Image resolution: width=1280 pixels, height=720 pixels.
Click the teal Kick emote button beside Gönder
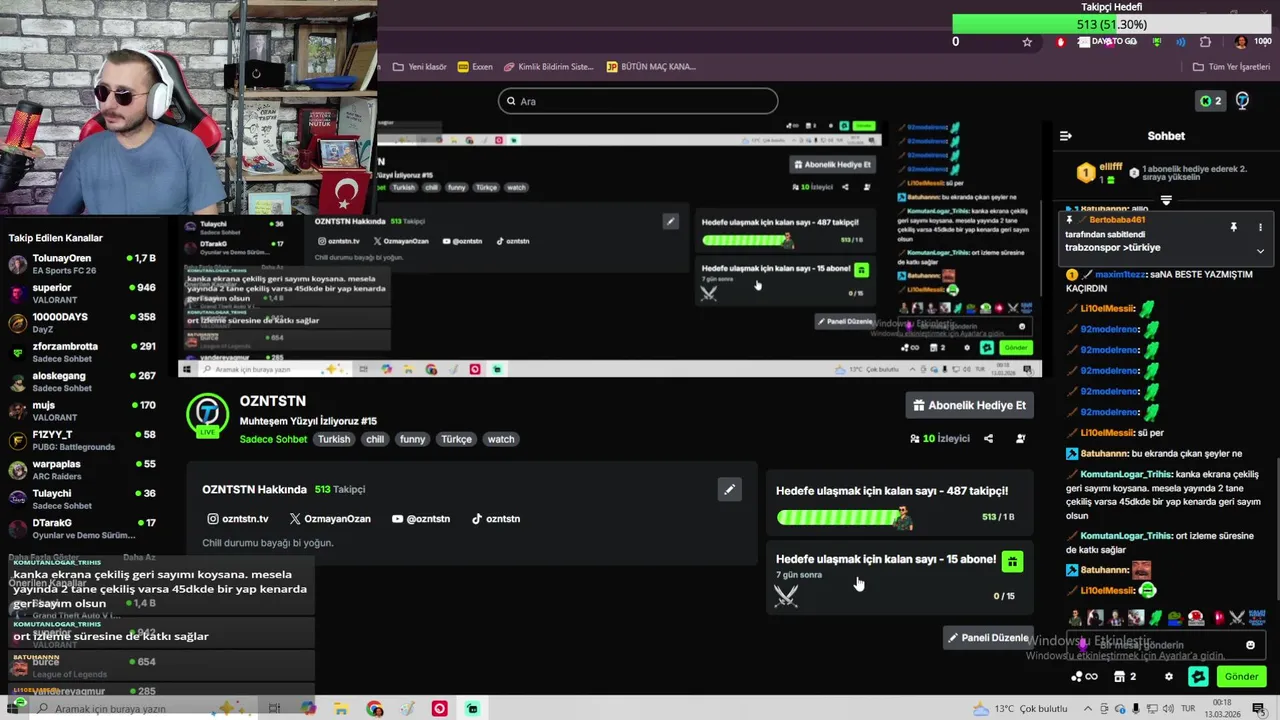coord(1198,677)
